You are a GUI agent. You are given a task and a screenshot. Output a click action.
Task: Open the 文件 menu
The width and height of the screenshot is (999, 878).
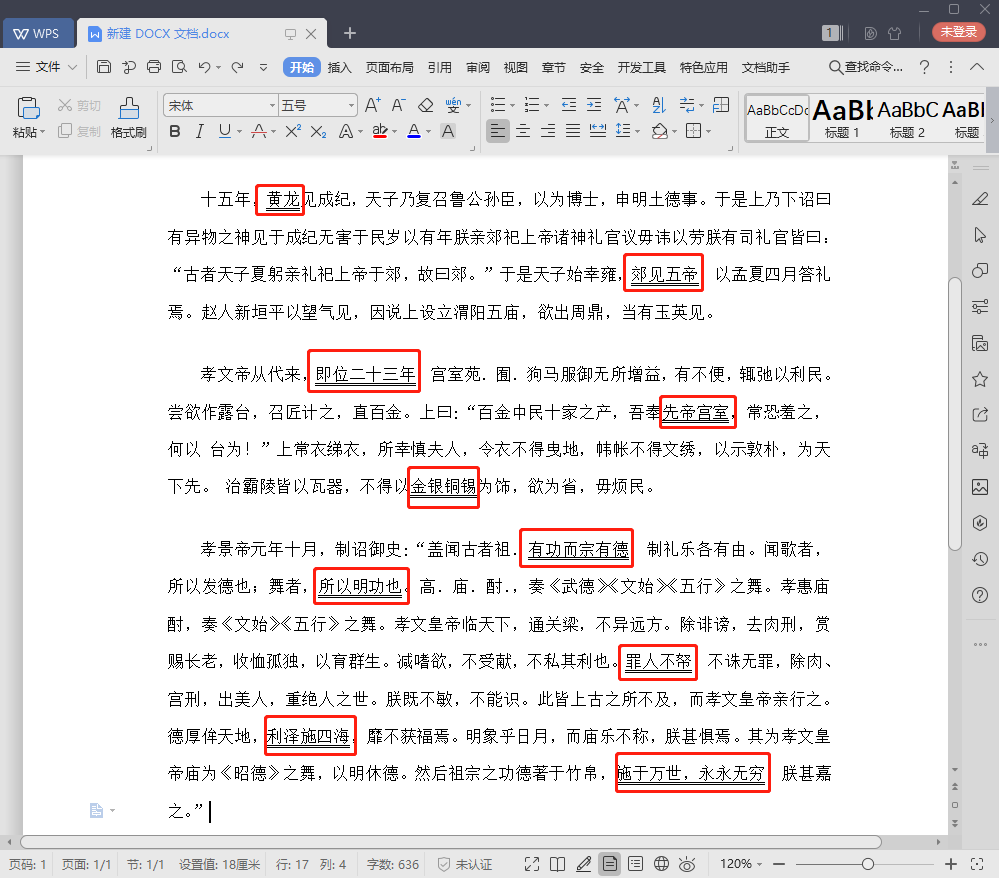48,67
